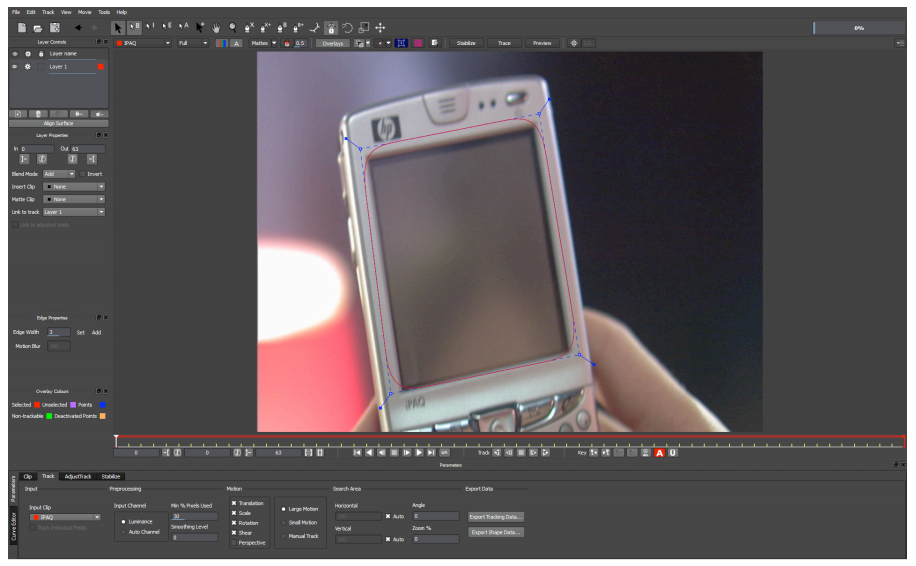916x566 pixels.
Task: Open the IPAQ clip dropdown in view toolbar
Action: point(143,43)
